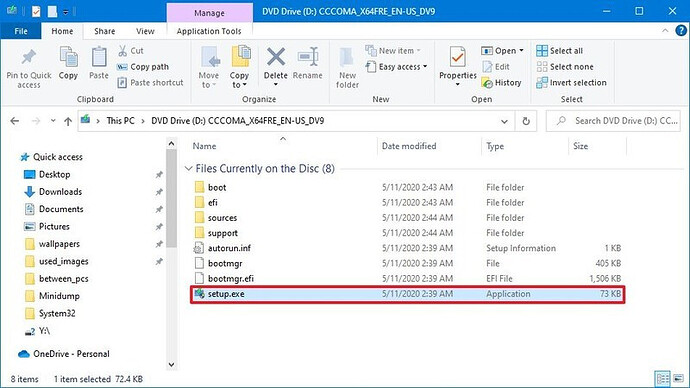
Task: Open the File menu
Action: pos(21,31)
